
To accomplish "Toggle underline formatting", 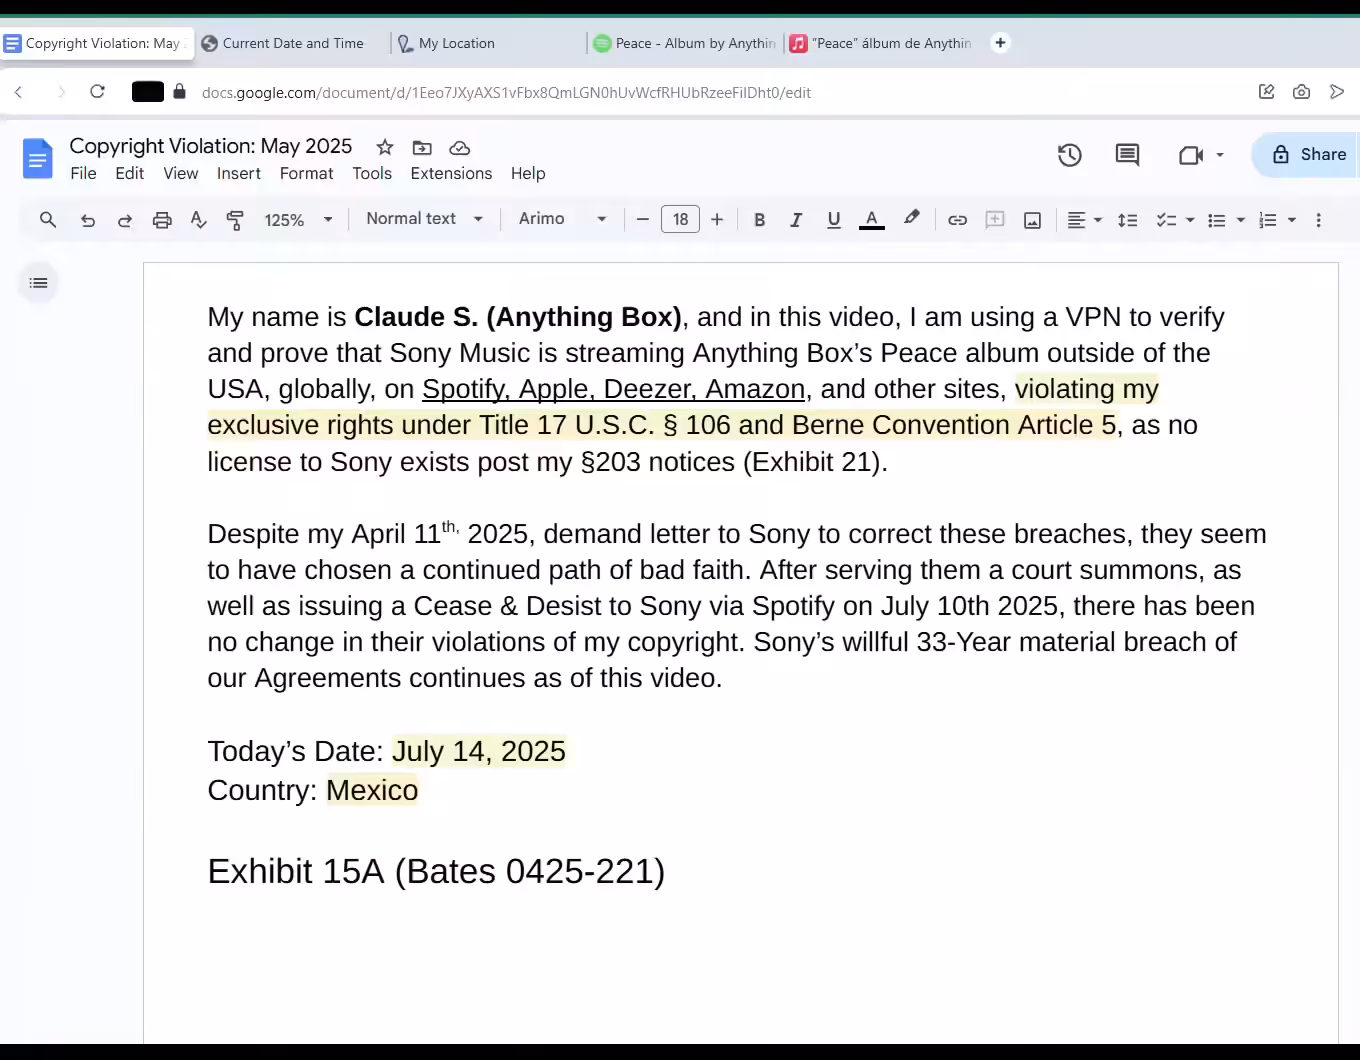I will [834, 220].
